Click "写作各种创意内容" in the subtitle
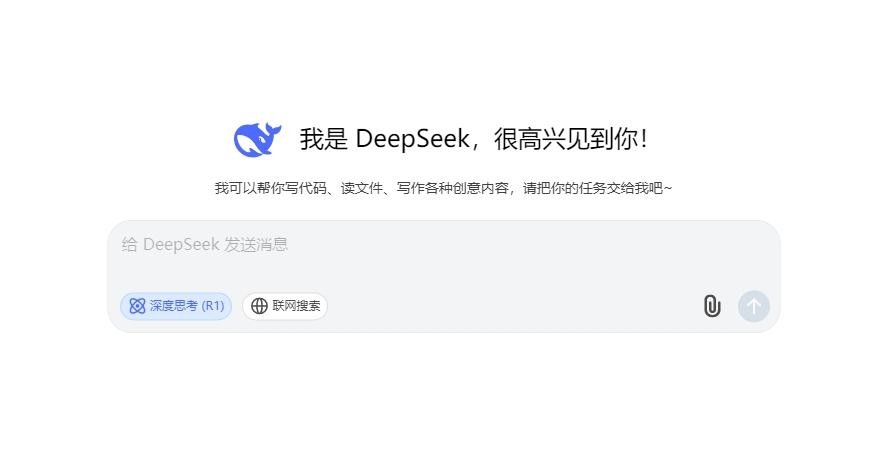 (x=453, y=188)
